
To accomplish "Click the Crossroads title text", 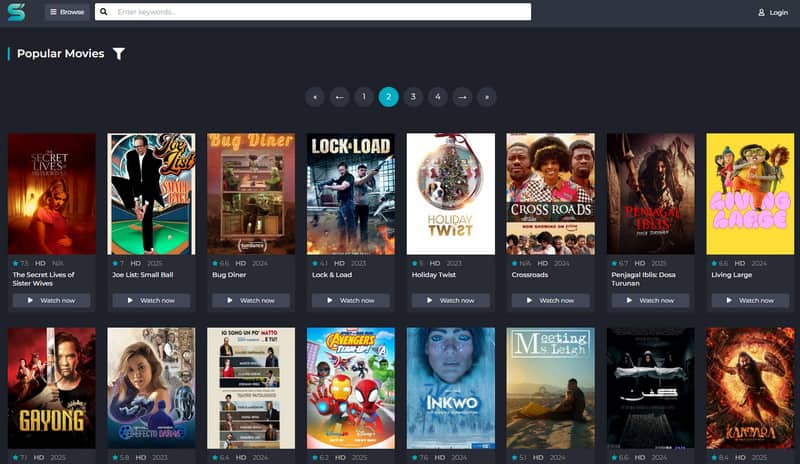I will 530,275.
